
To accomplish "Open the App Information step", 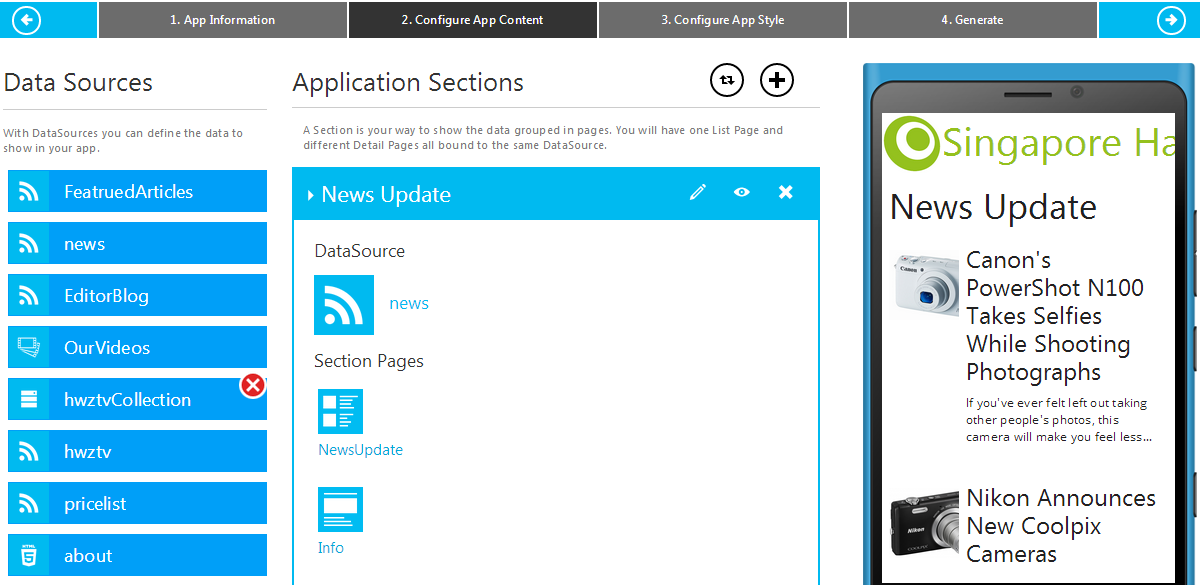I will [x=223, y=20].
